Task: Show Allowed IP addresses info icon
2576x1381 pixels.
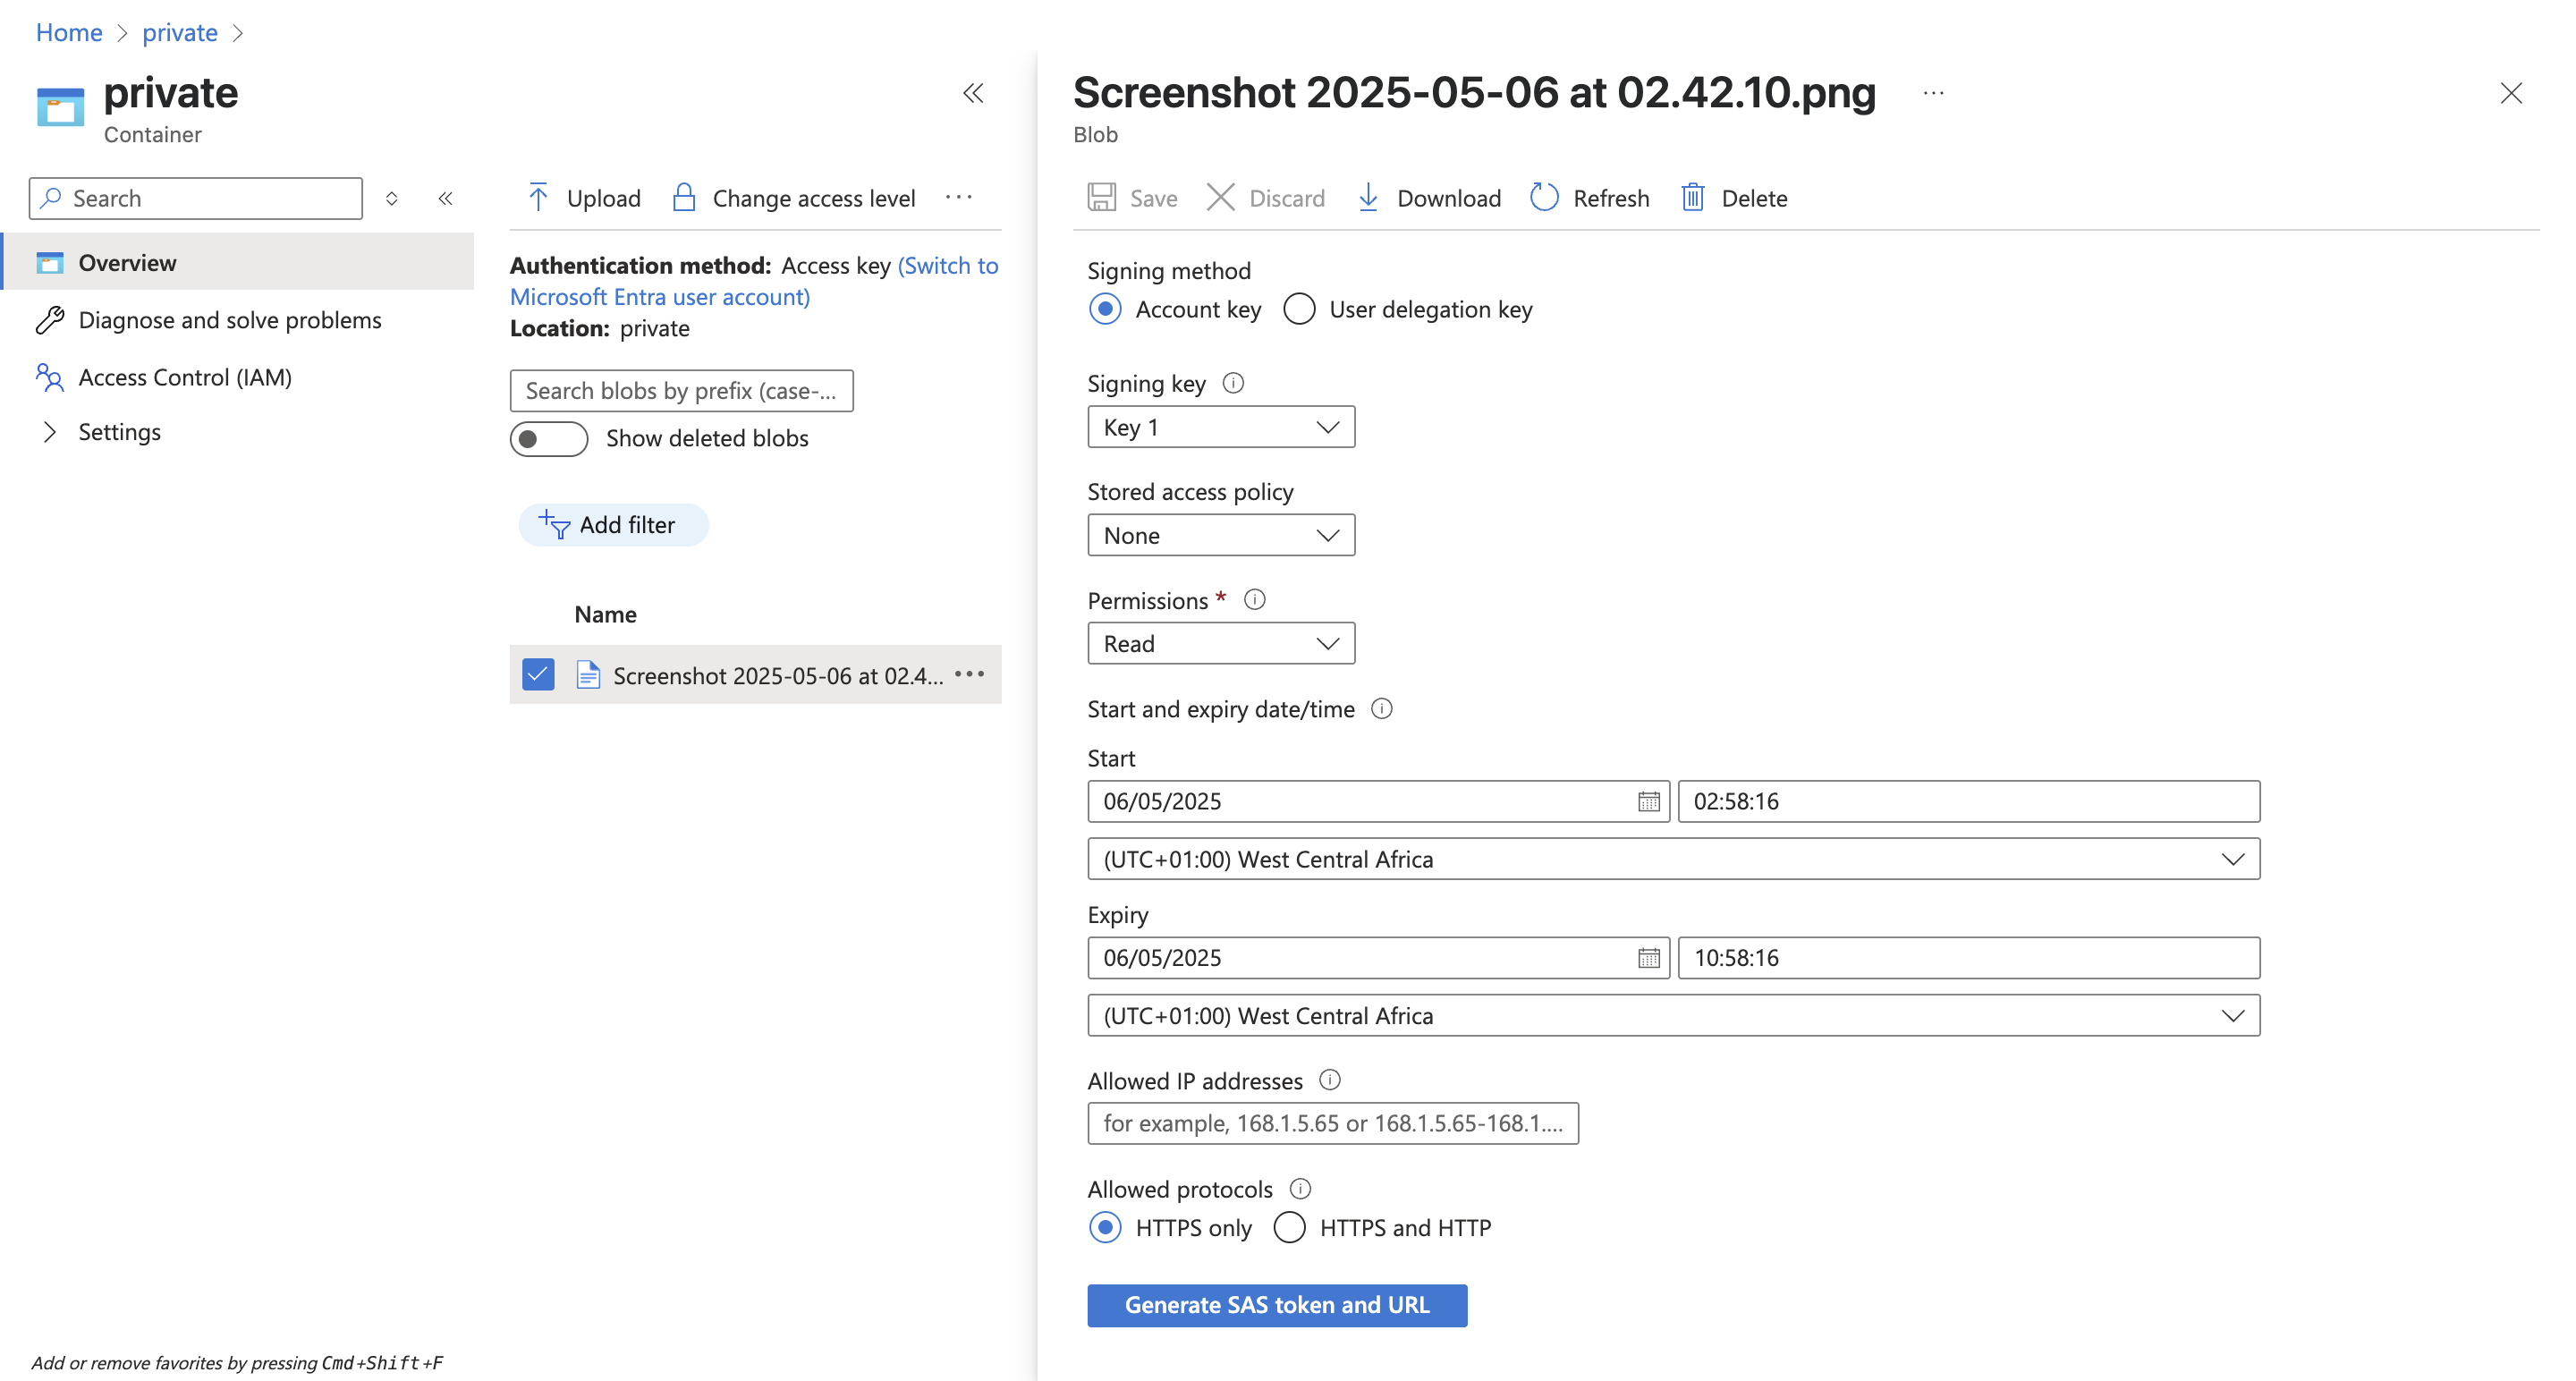Action: click(x=1330, y=1079)
